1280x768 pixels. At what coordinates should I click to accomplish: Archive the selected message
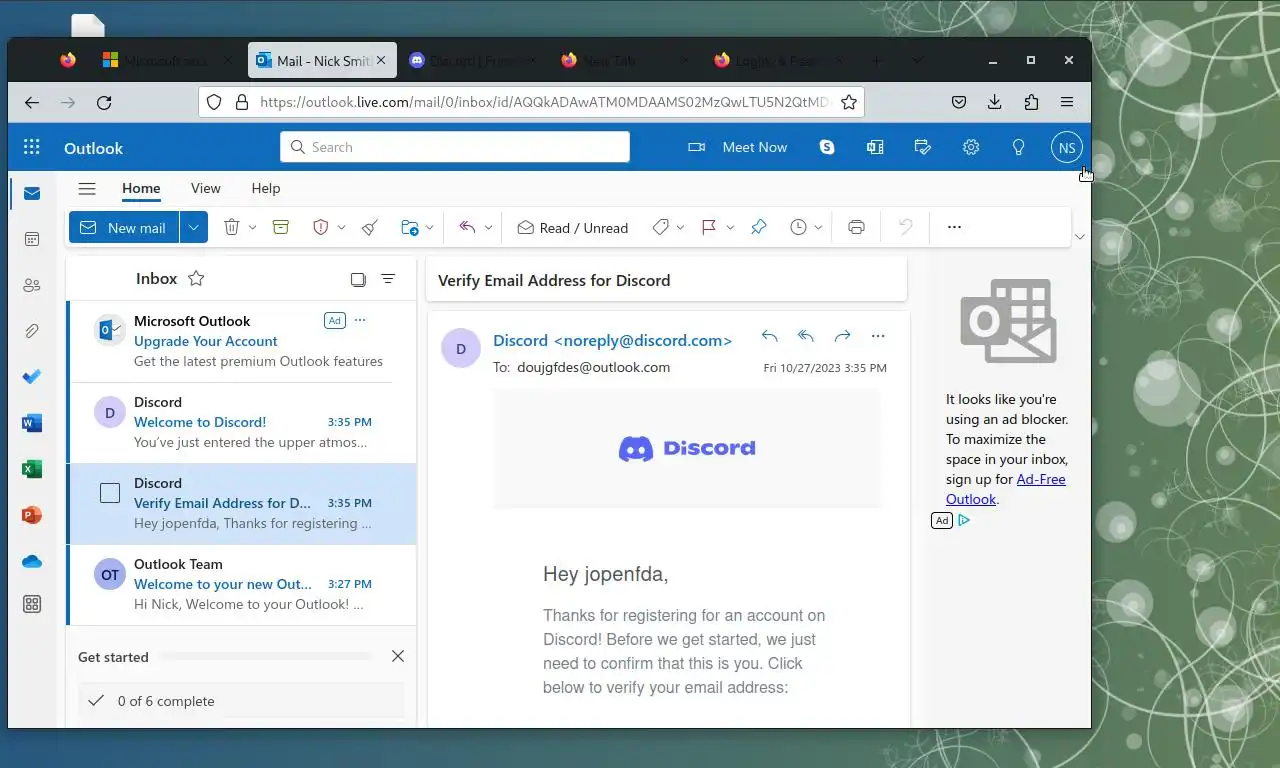281,227
